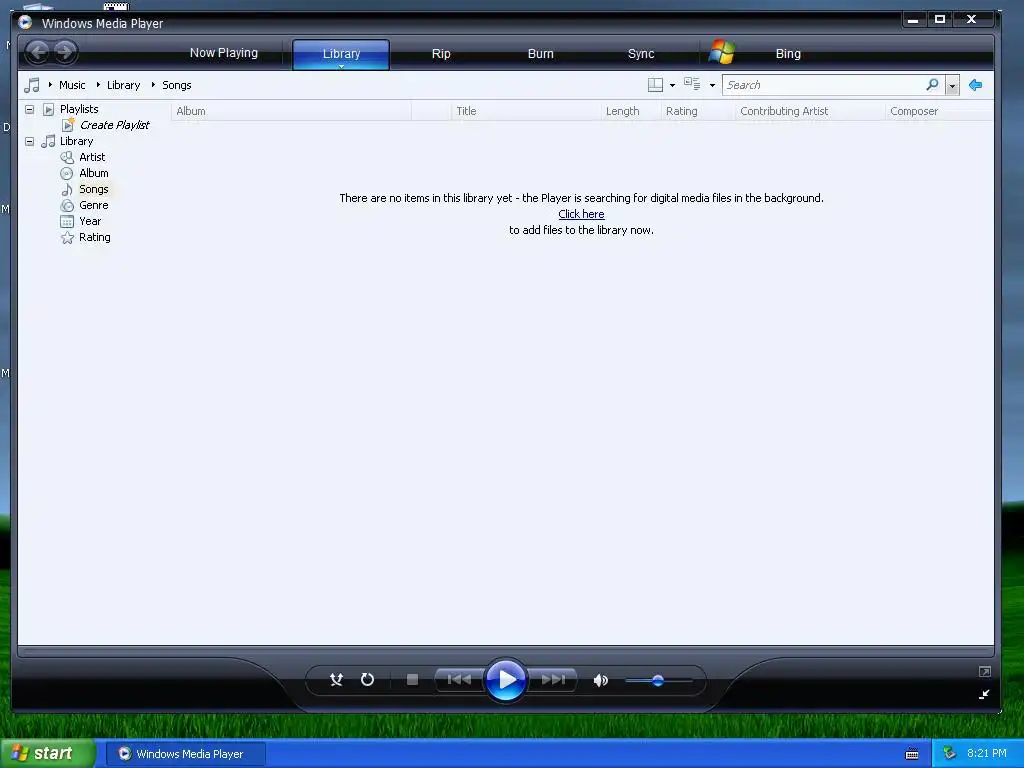This screenshot has width=1024, height=768.
Task: Click Windows Media Player taskbar button
Action: (185, 754)
